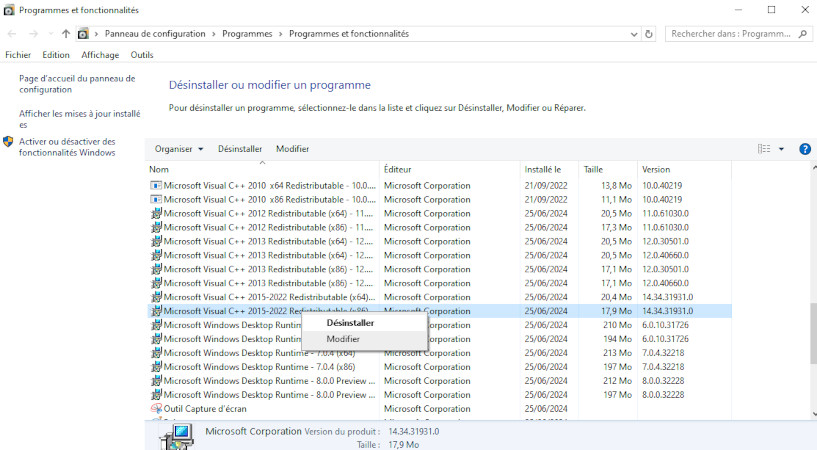Screen dimensions: 817x450
Task: Click the icon of Visual C++ 2015-2022 (x64) row
Action: coord(156,297)
